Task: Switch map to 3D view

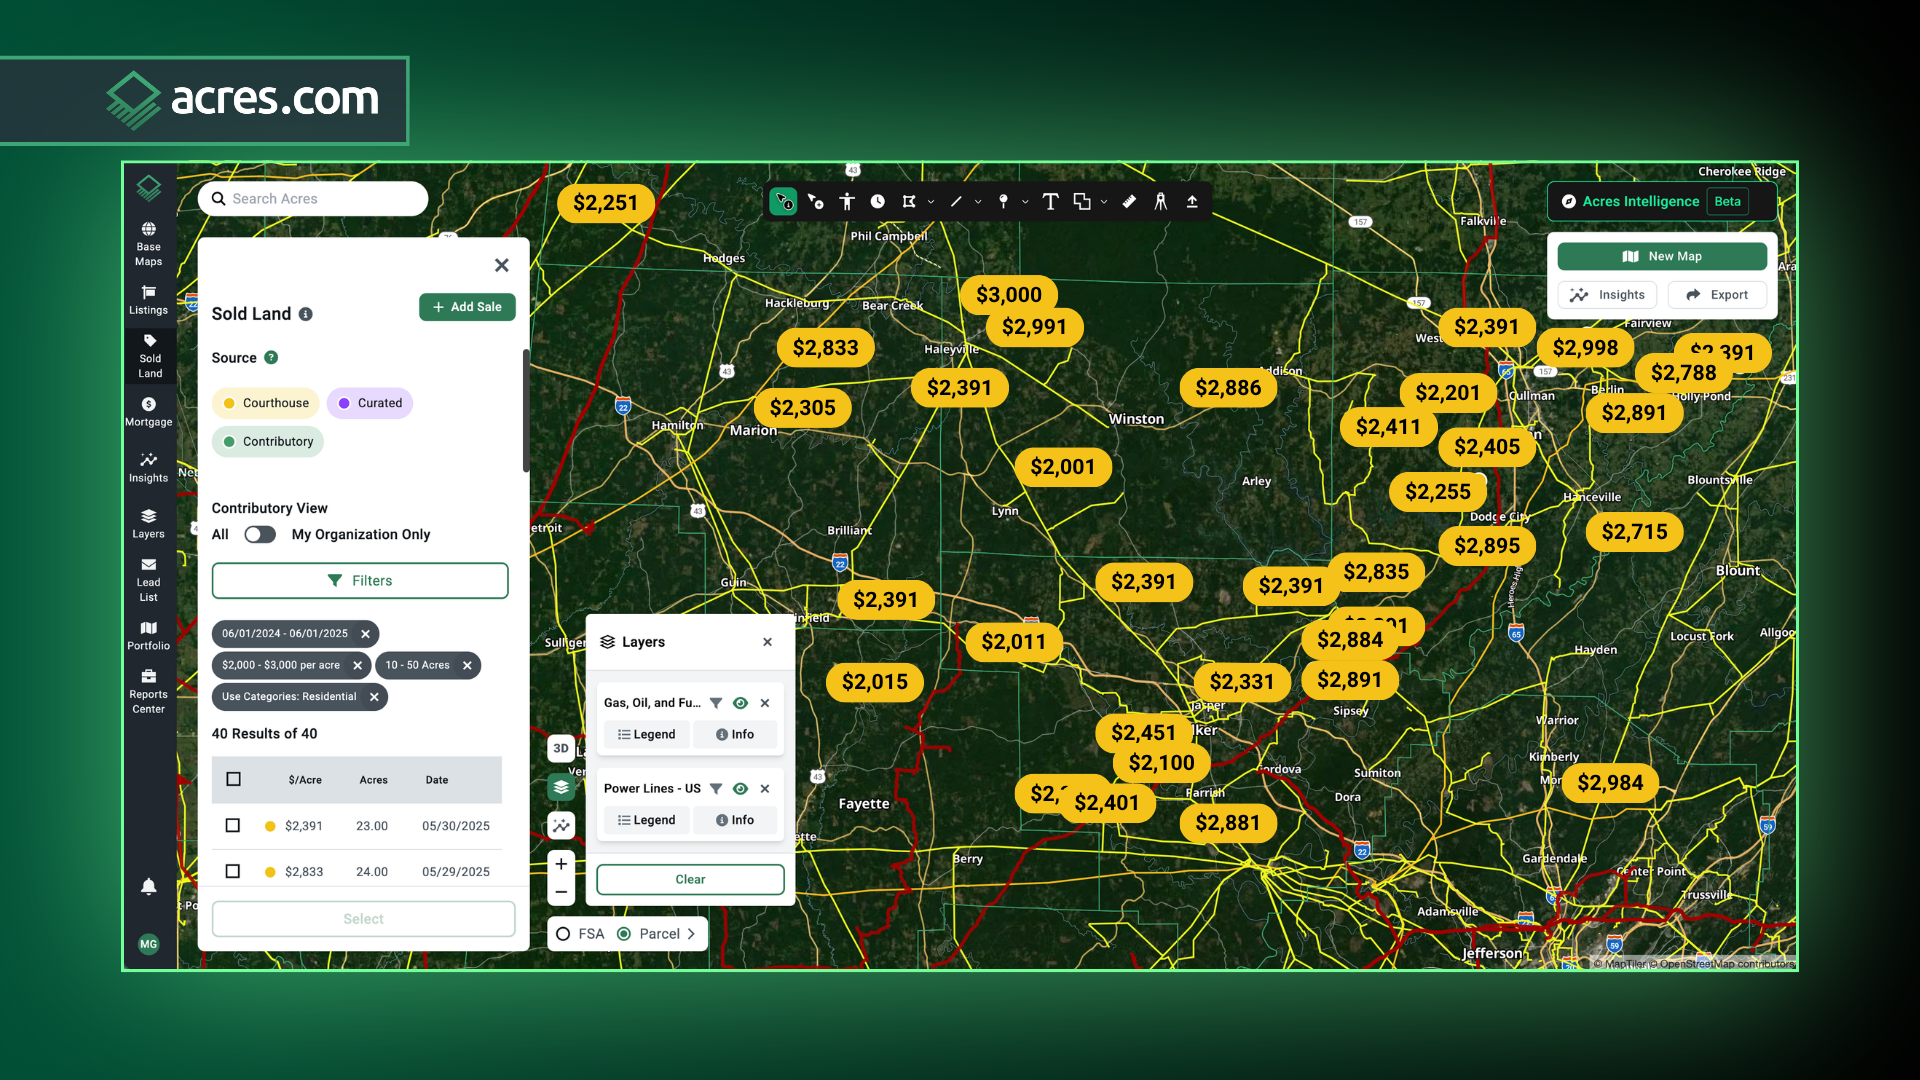Action: tap(561, 748)
